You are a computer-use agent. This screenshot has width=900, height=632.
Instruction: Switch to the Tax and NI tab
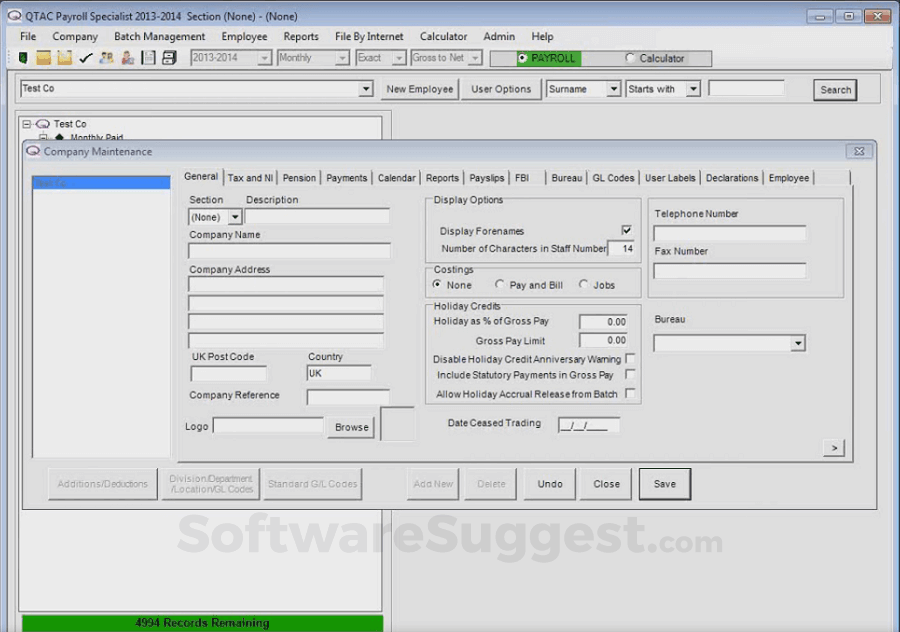coord(249,177)
